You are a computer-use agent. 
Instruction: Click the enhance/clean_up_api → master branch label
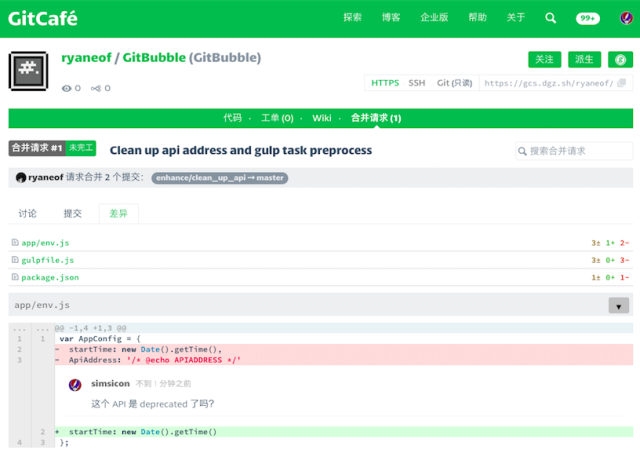pyautogui.click(x=220, y=178)
